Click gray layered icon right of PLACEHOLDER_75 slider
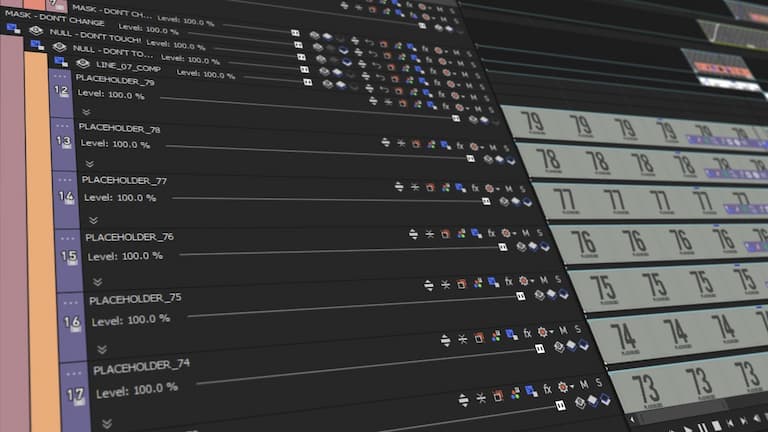 pos(539,295)
